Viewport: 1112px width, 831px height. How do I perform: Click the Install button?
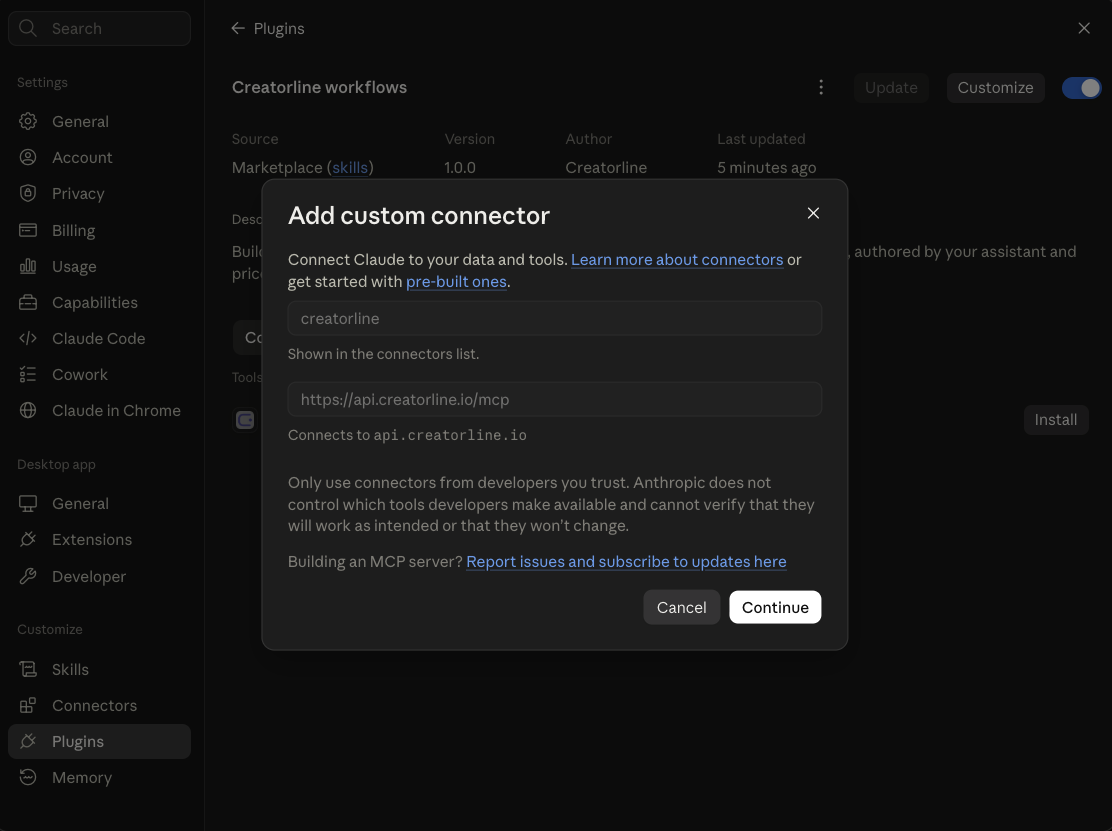coord(1056,420)
